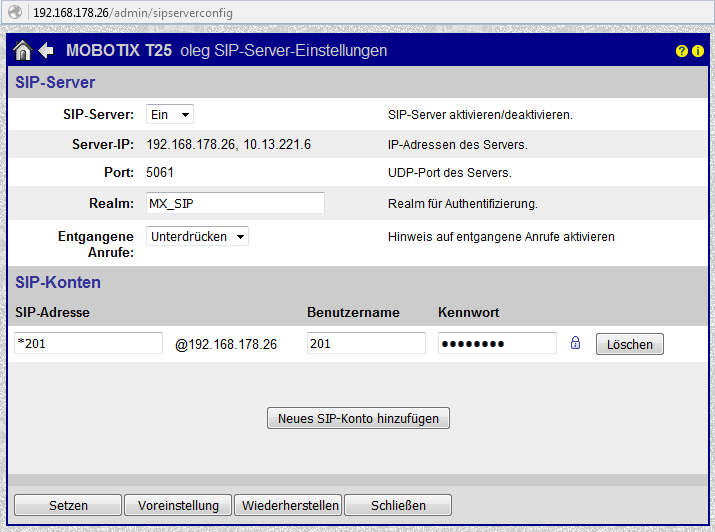The height and width of the screenshot is (532, 715).
Task: Click 'UDP-Port des Servers.' description
Action: point(450,173)
